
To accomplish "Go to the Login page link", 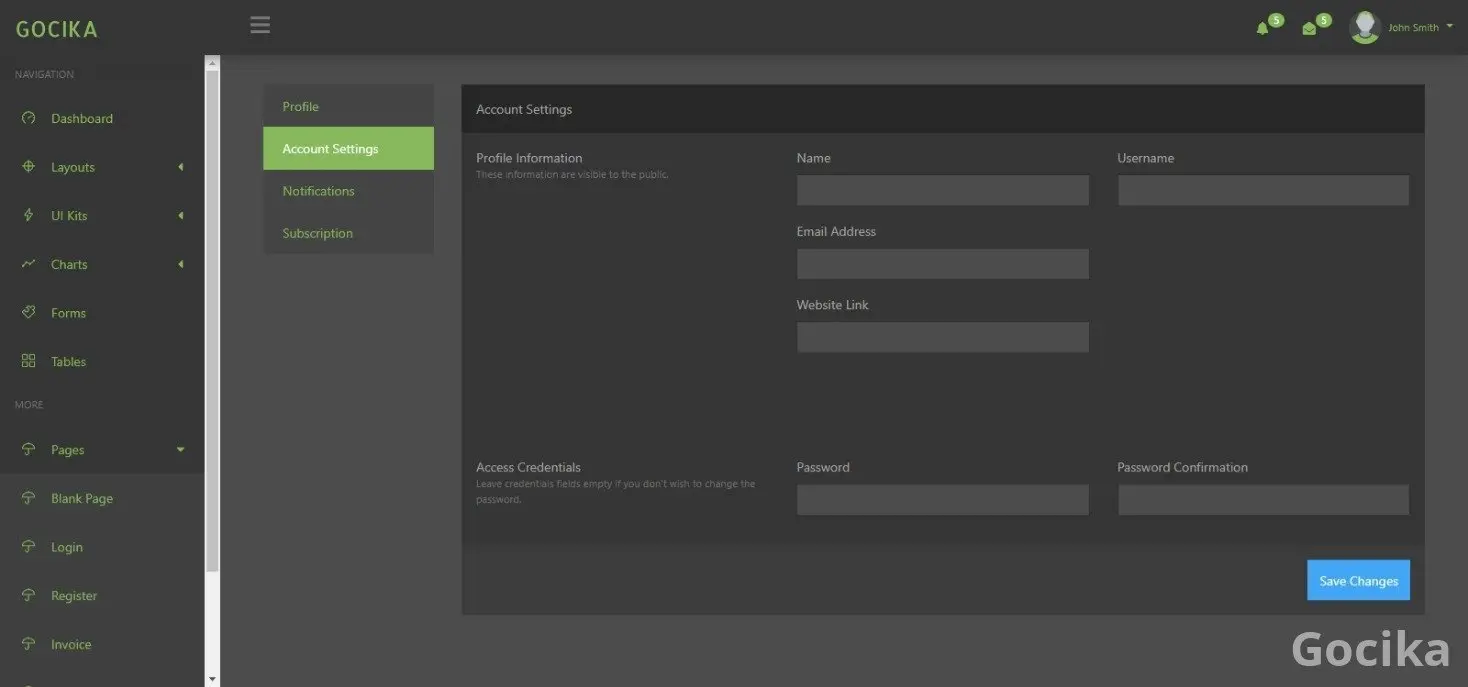I will [67, 547].
